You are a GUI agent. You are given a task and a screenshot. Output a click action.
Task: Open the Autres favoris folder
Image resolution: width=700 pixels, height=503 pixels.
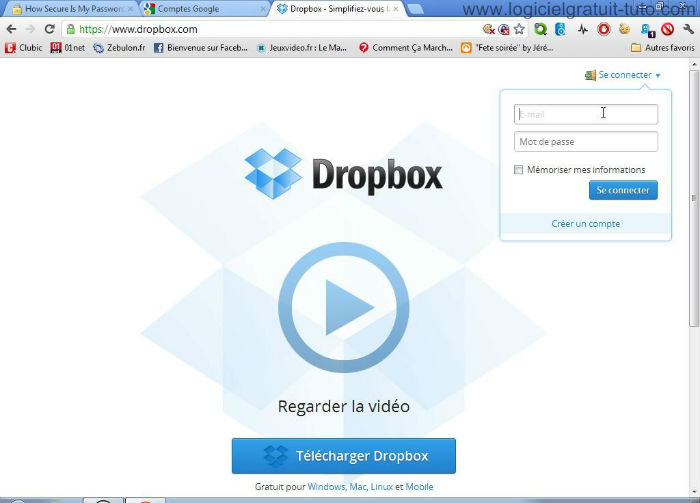(663, 48)
